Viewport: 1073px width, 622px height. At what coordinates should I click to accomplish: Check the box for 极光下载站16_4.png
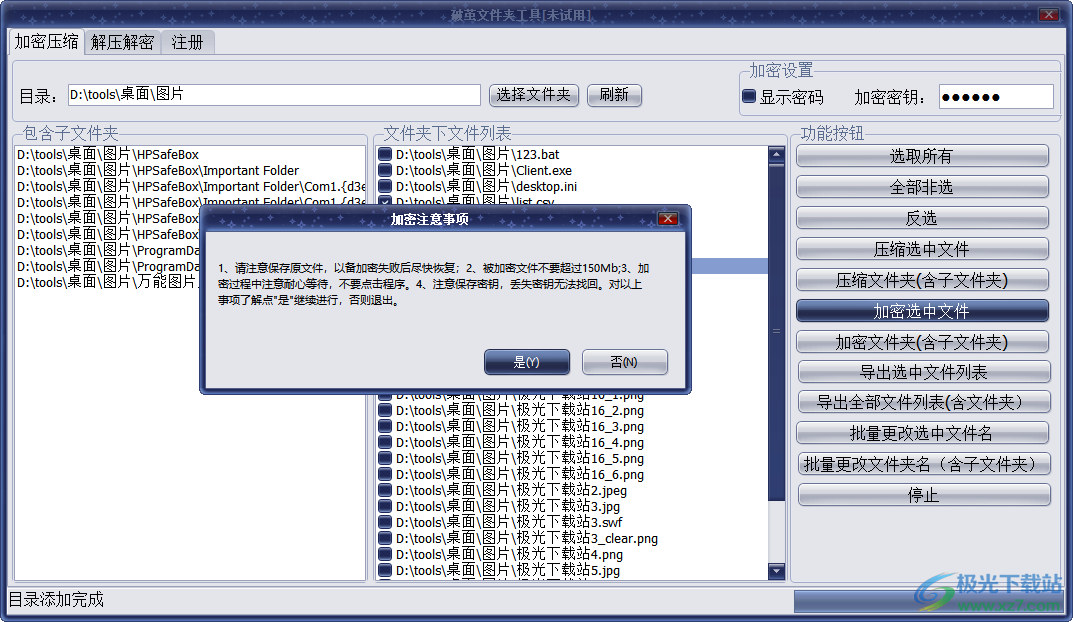[x=385, y=443]
